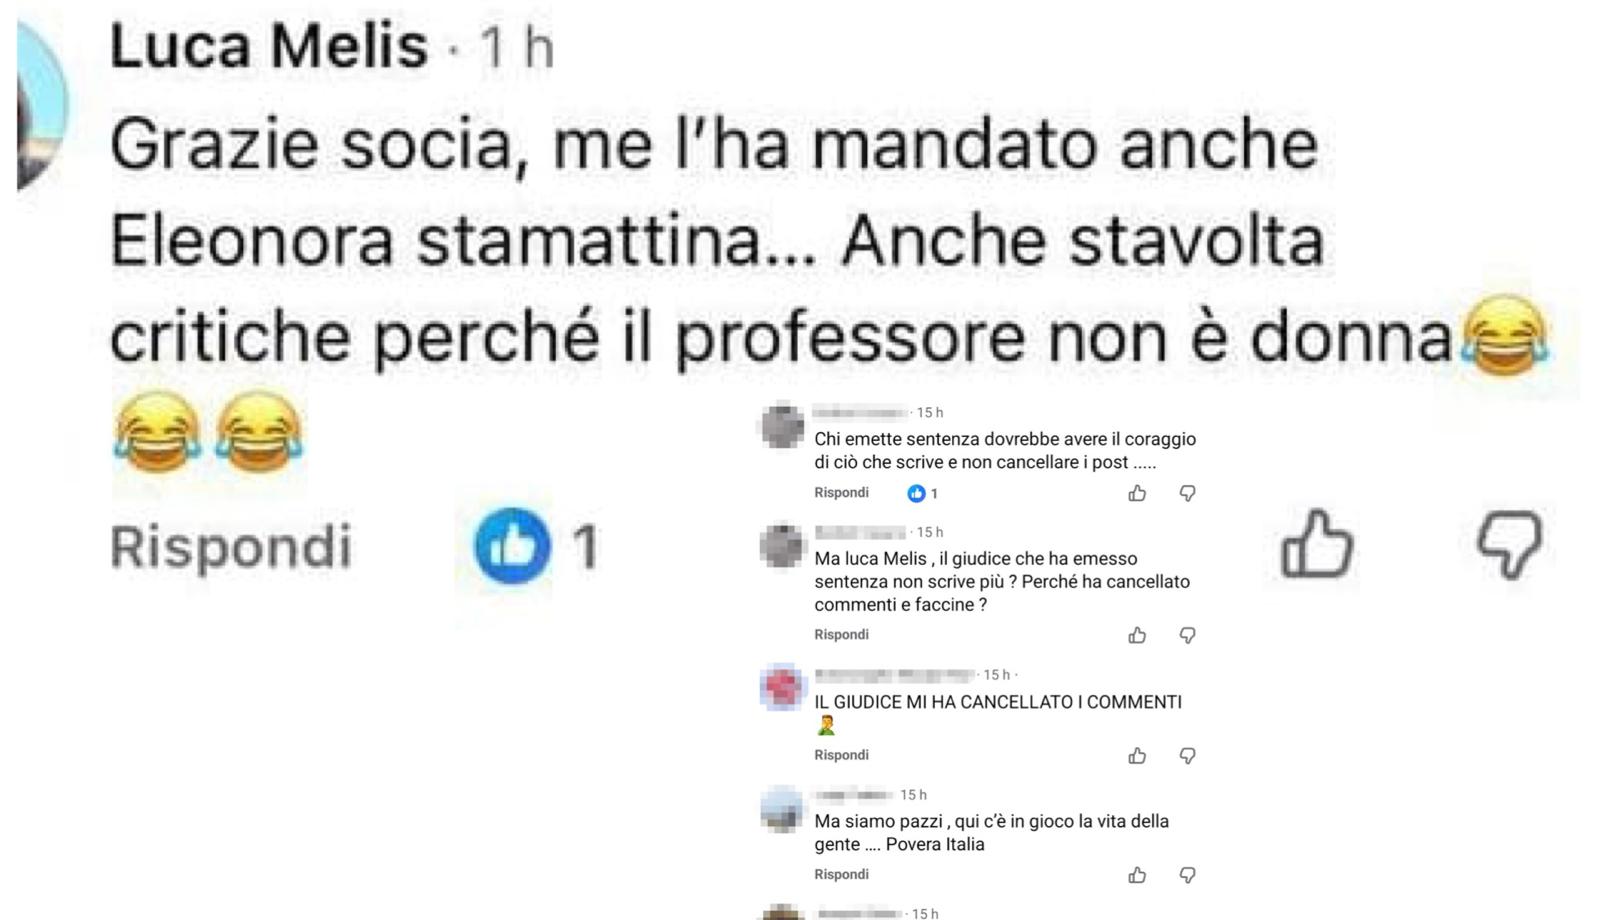Click the blue like reaction on Luca Melis comment
This screenshot has height=920, width=1600.
click(x=512, y=546)
